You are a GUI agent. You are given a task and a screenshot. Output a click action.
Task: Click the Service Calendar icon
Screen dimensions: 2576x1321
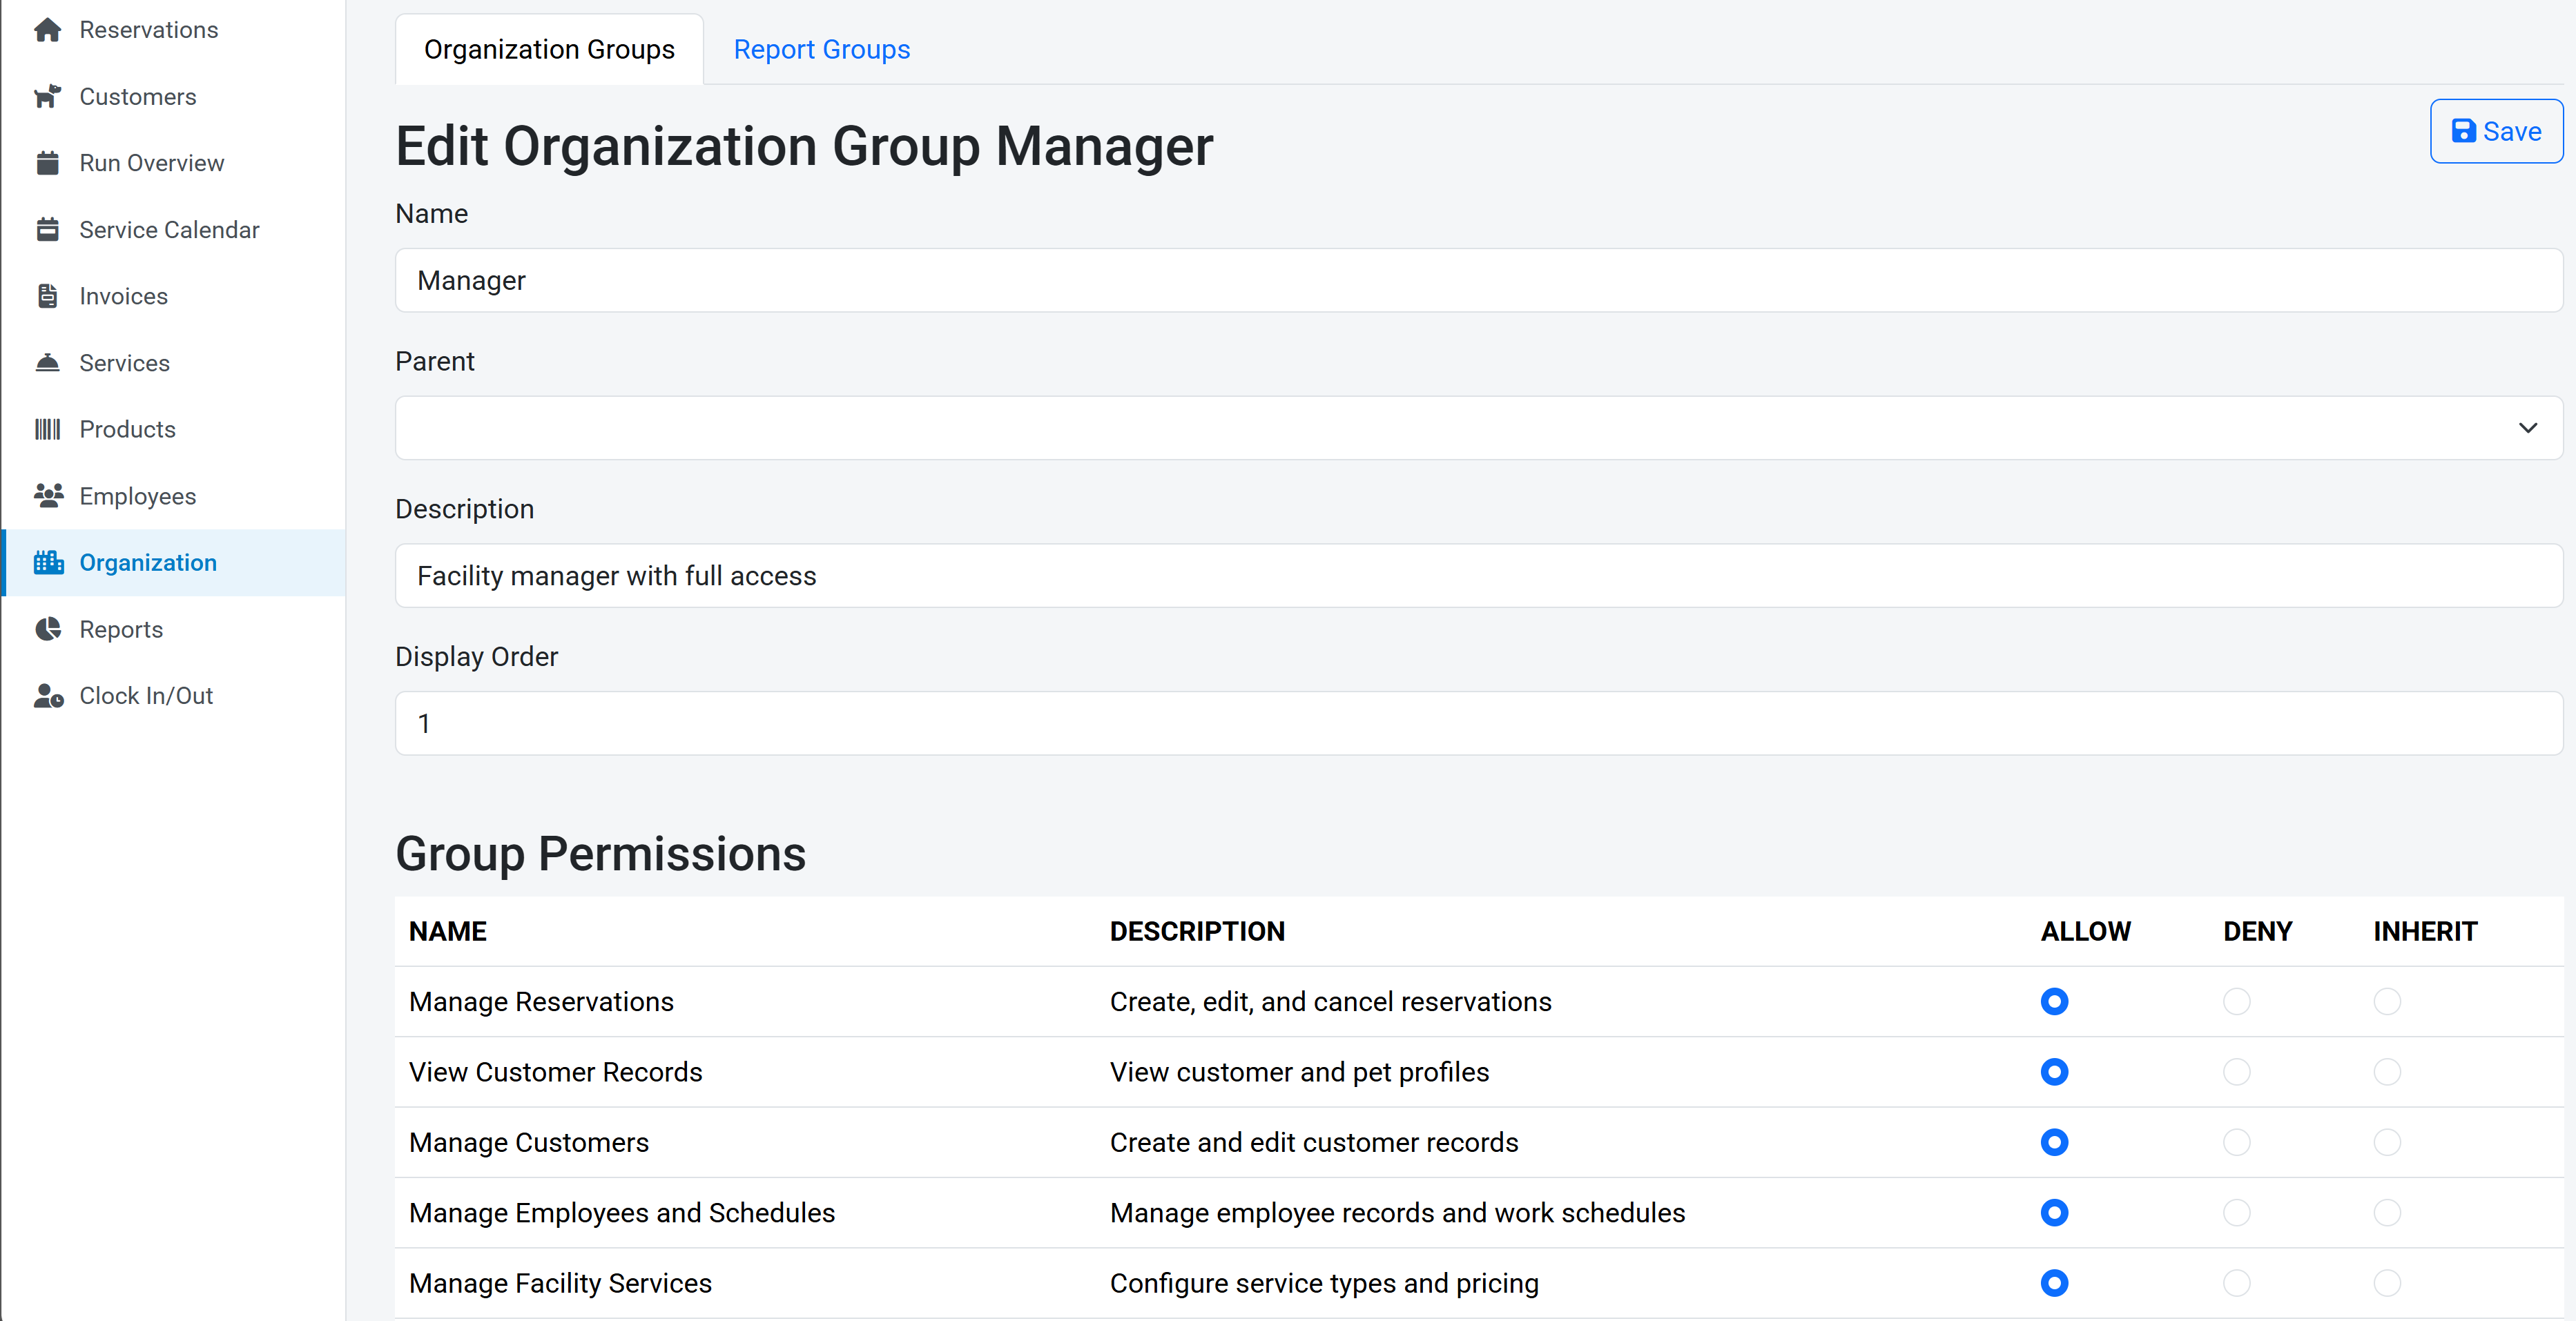[47, 230]
